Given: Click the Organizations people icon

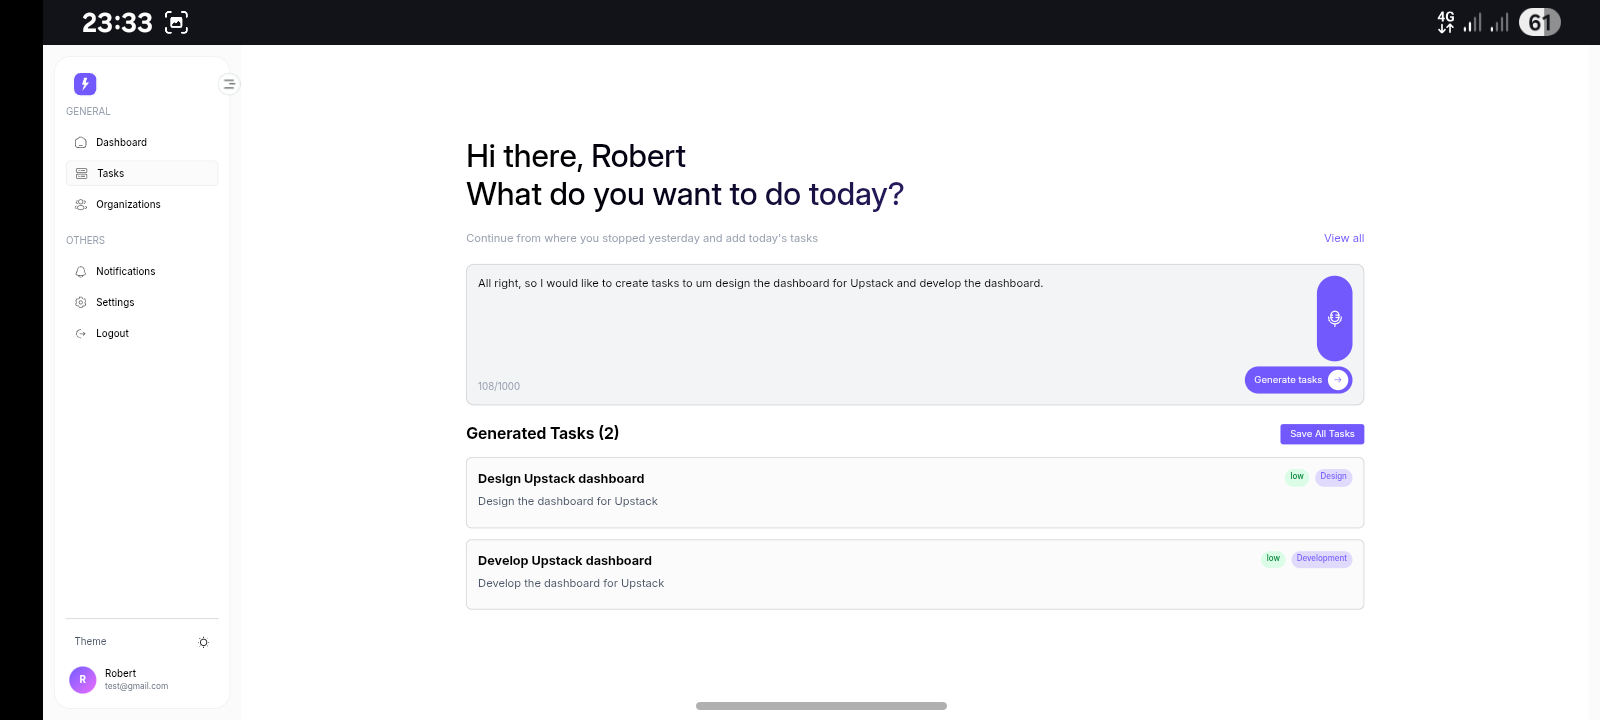Looking at the screenshot, I should tap(81, 205).
